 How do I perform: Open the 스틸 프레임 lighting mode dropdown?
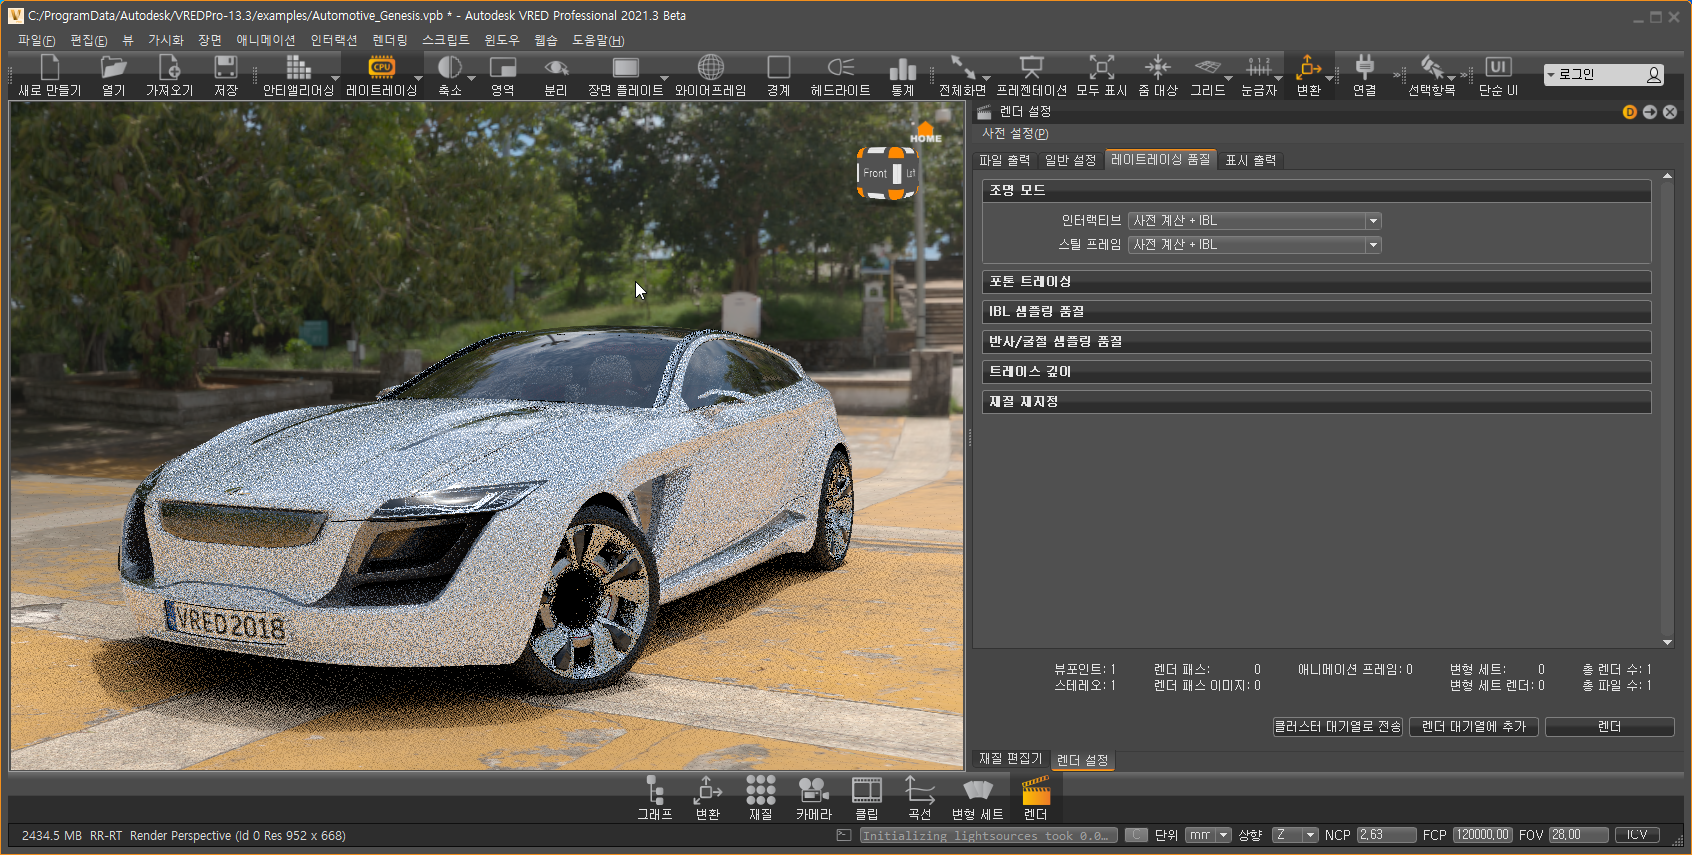pos(1254,245)
